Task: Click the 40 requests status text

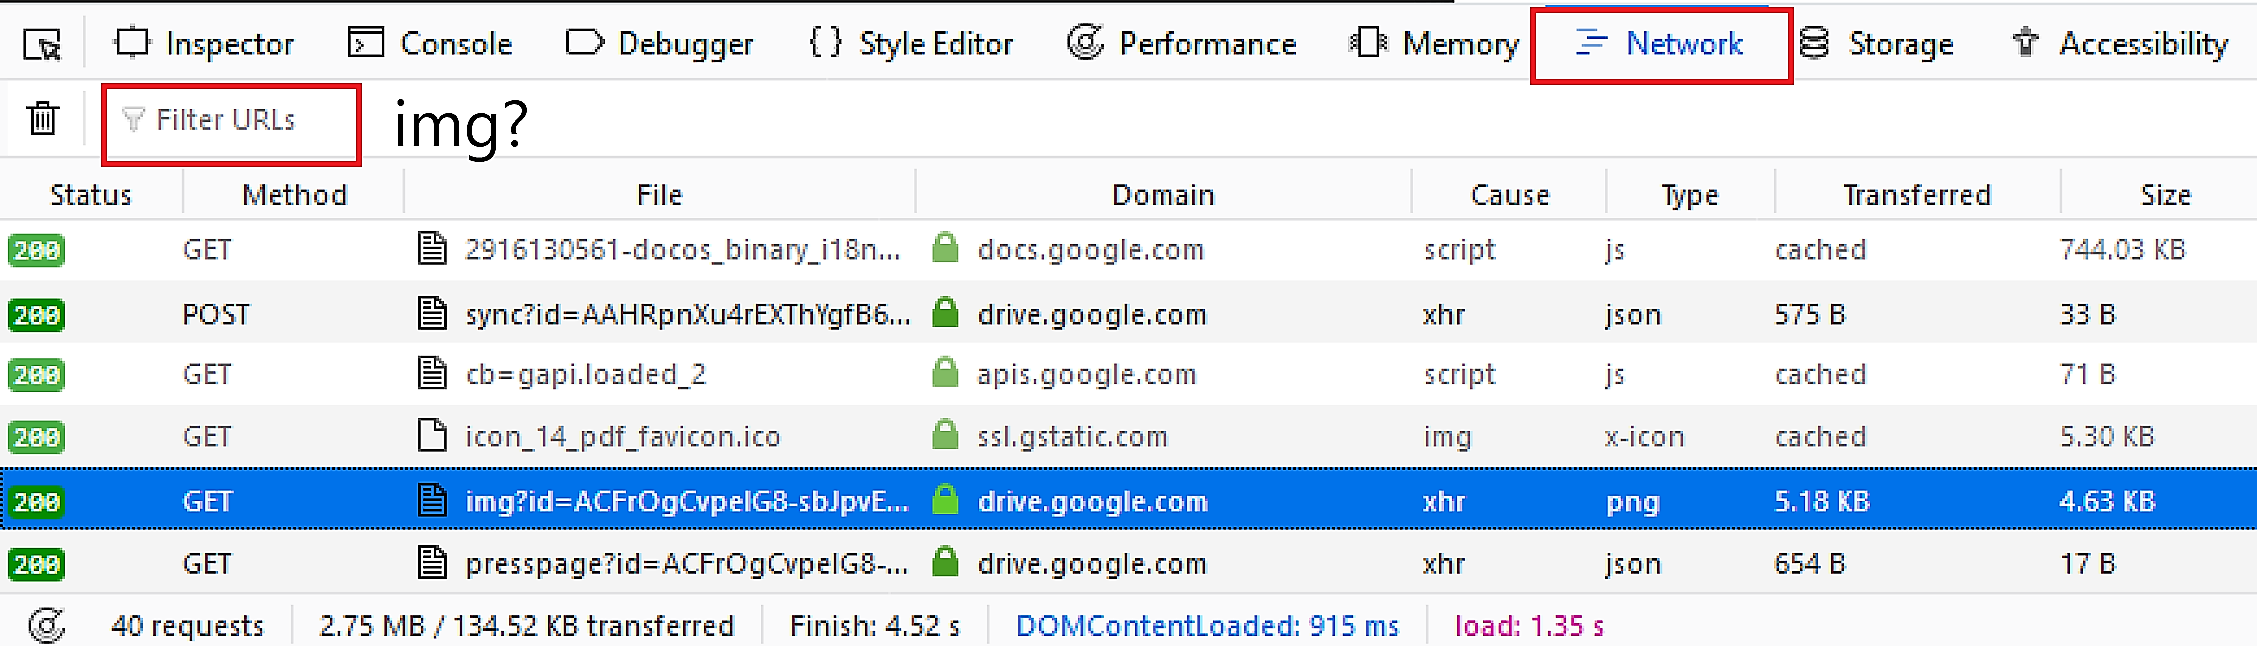Action: click(187, 626)
